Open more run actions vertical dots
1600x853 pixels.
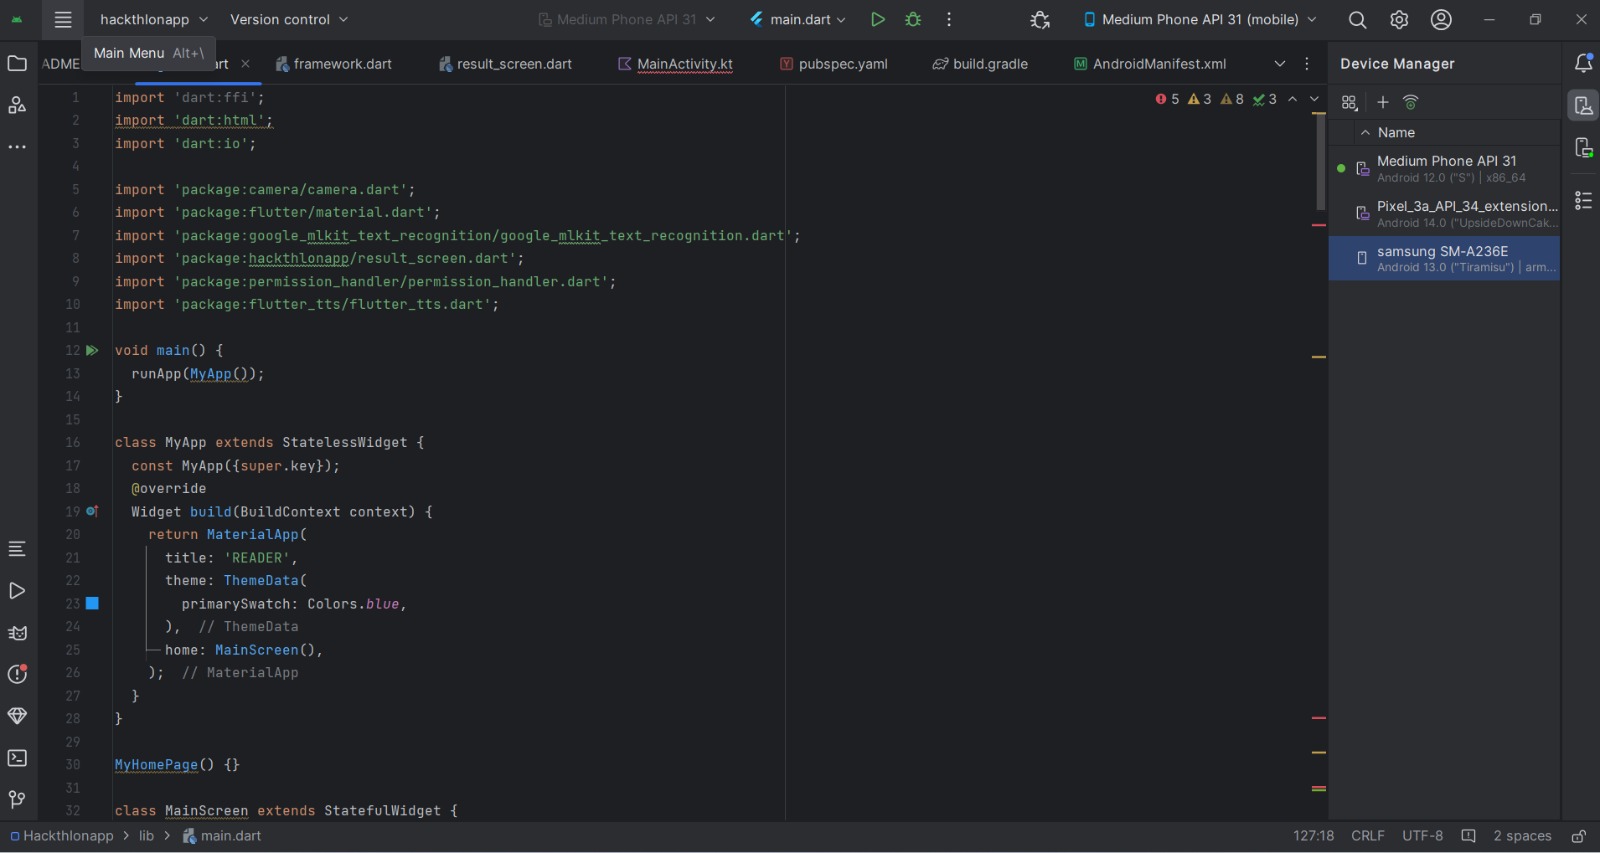click(x=949, y=19)
